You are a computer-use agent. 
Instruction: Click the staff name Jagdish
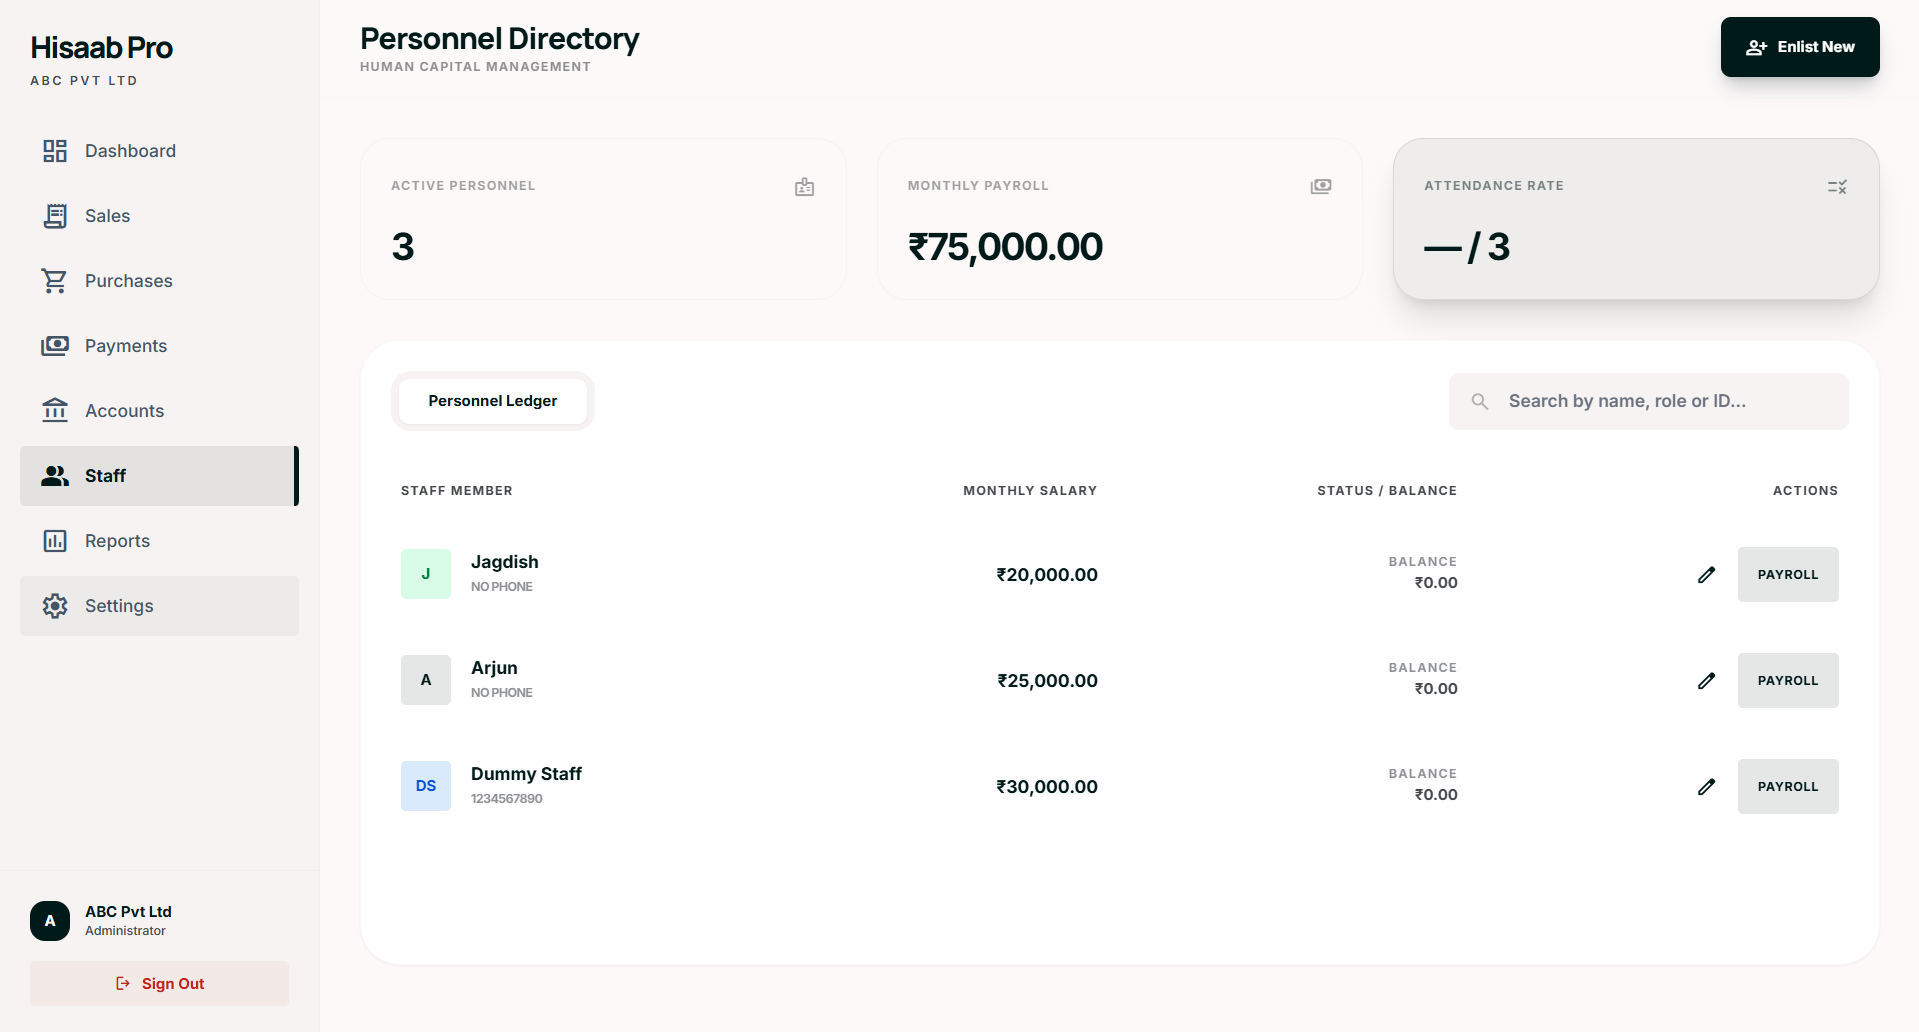[505, 562]
